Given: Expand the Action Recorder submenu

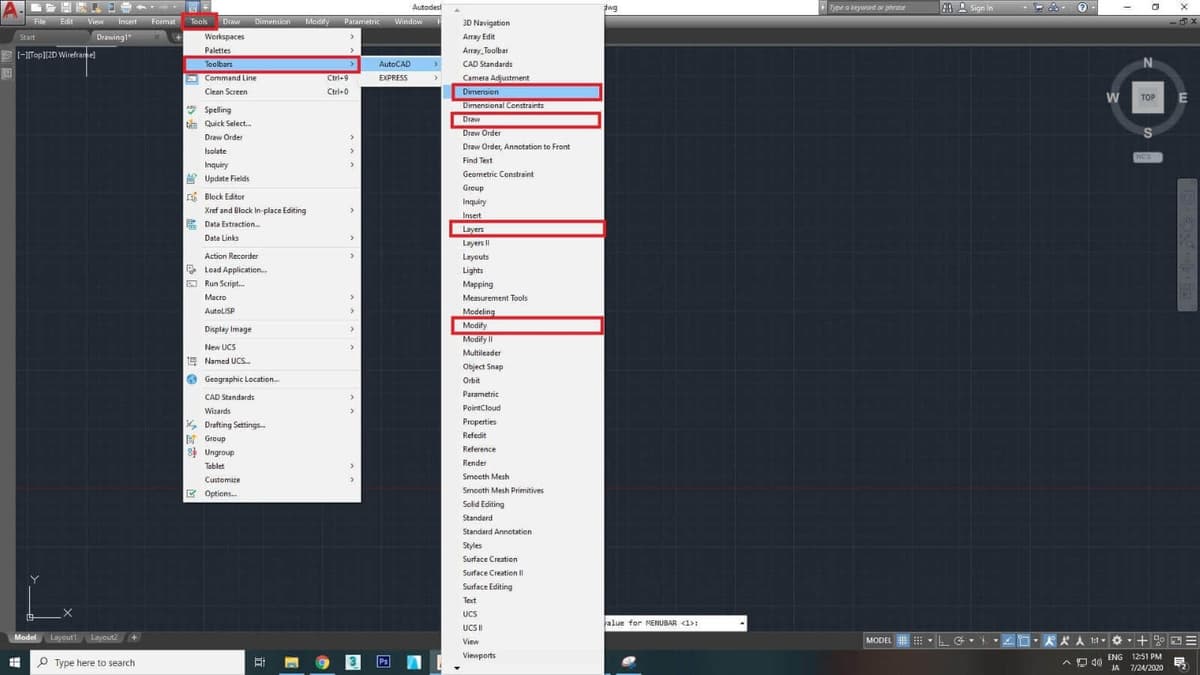Looking at the screenshot, I should point(271,256).
